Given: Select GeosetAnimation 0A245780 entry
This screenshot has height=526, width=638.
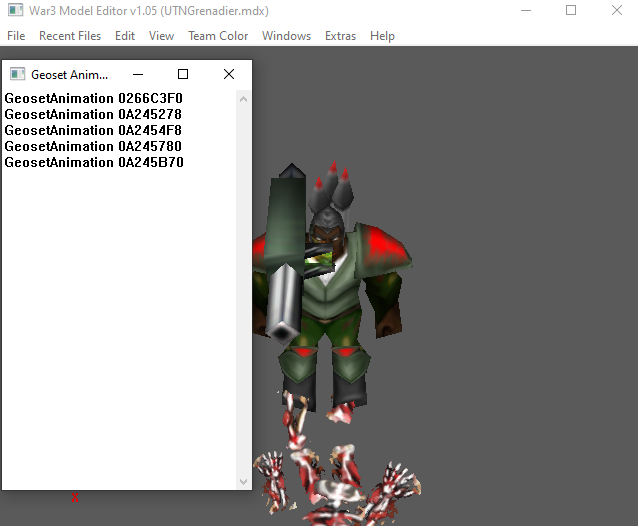Looking at the screenshot, I should (x=93, y=146).
